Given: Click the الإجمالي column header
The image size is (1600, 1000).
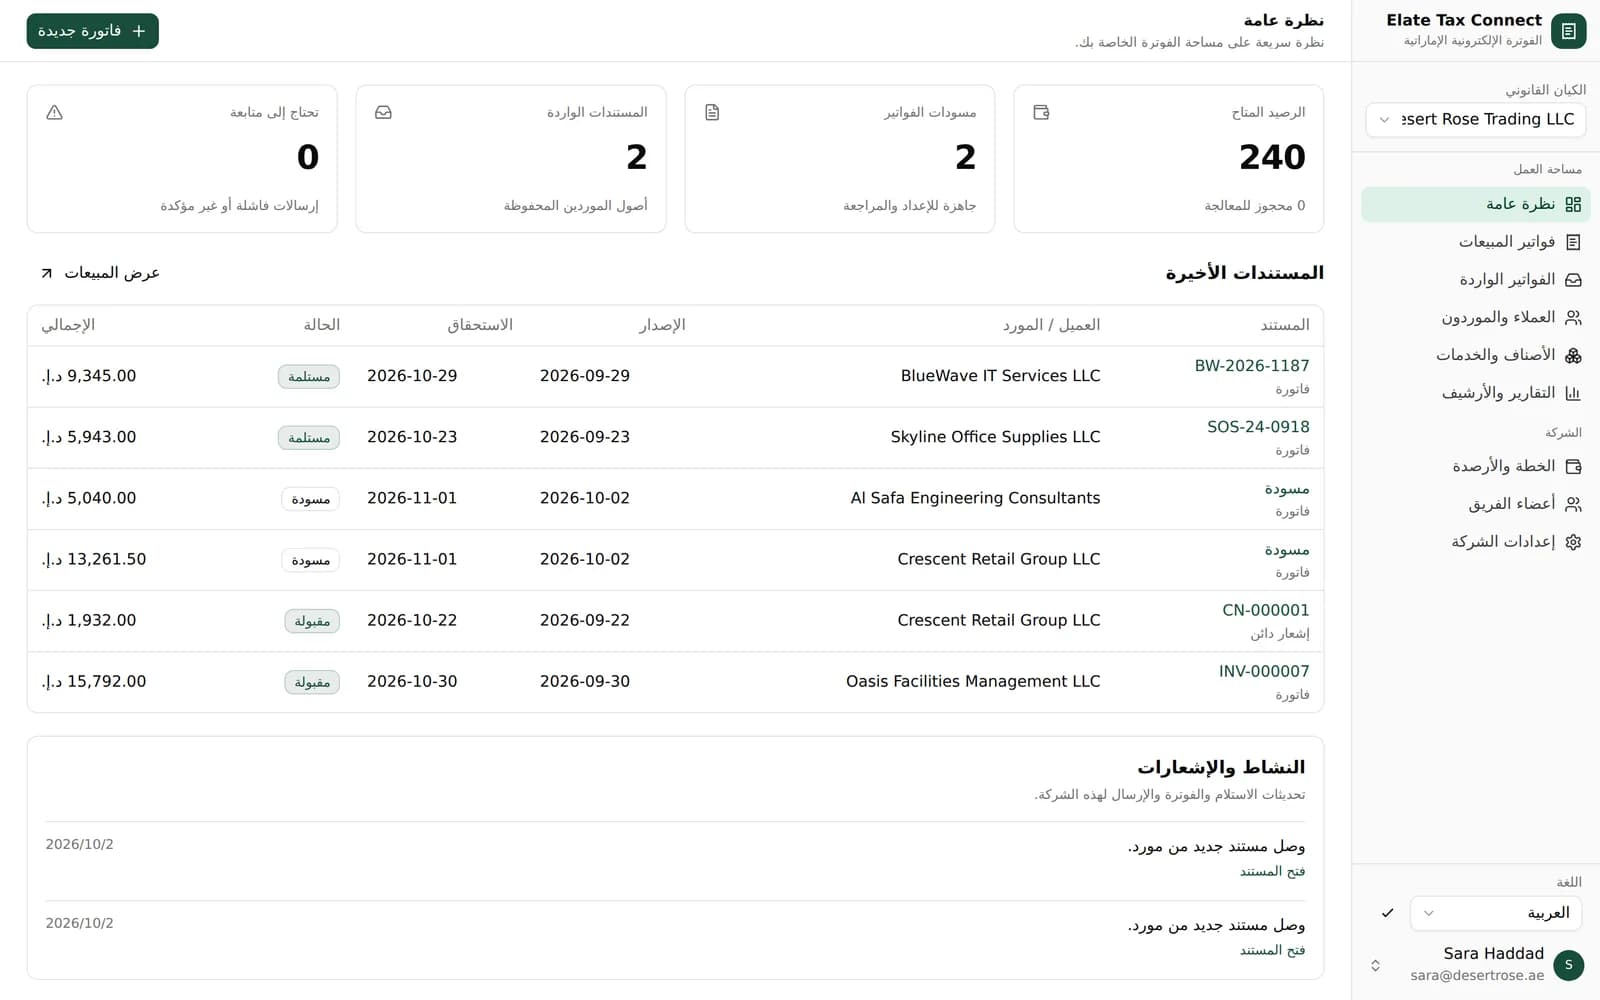Looking at the screenshot, I should [x=68, y=325].
